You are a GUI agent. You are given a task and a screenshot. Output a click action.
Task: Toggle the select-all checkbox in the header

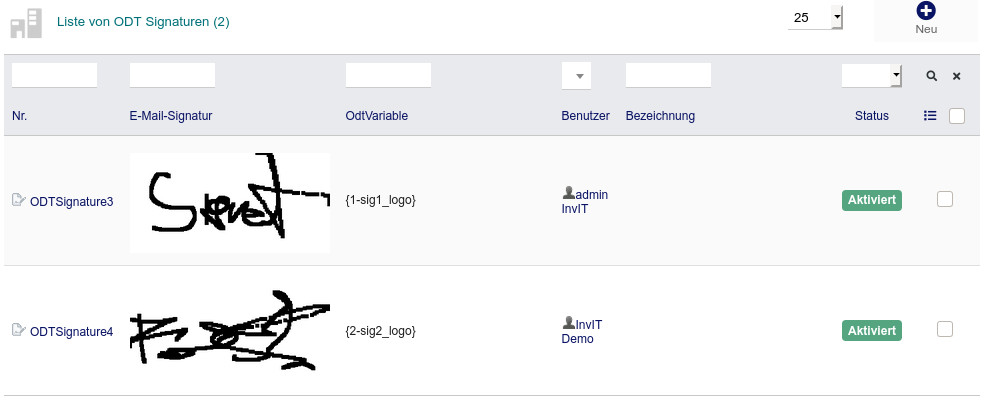(957, 116)
